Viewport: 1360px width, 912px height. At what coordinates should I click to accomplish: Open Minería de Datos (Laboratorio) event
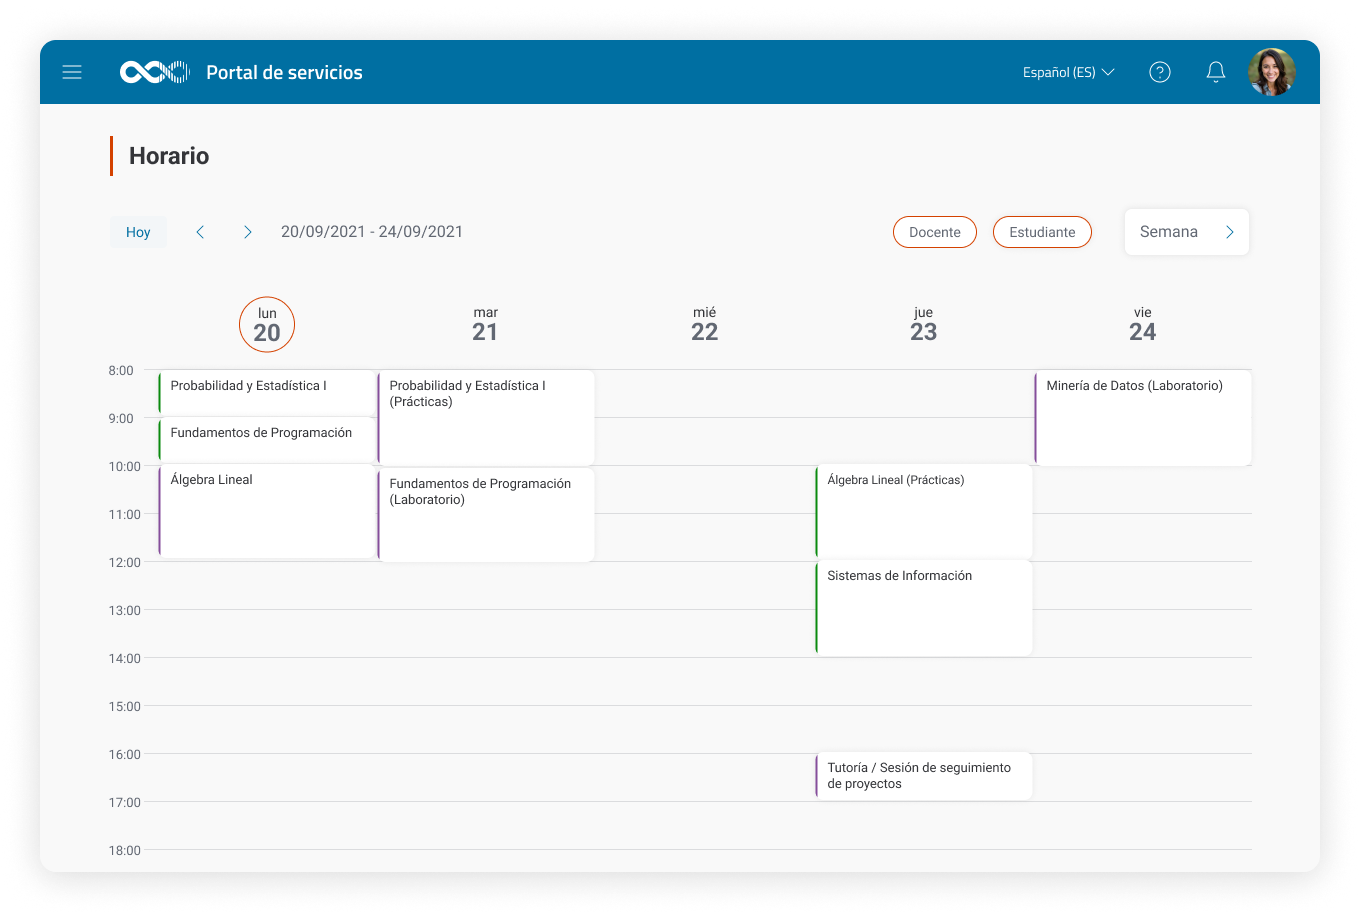click(x=1142, y=418)
